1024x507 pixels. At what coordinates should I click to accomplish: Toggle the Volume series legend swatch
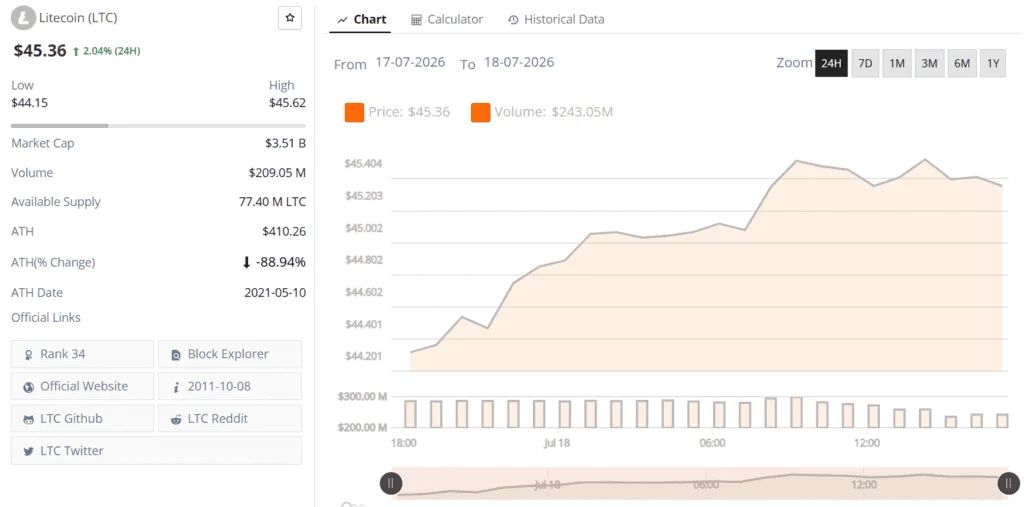(481, 112)
